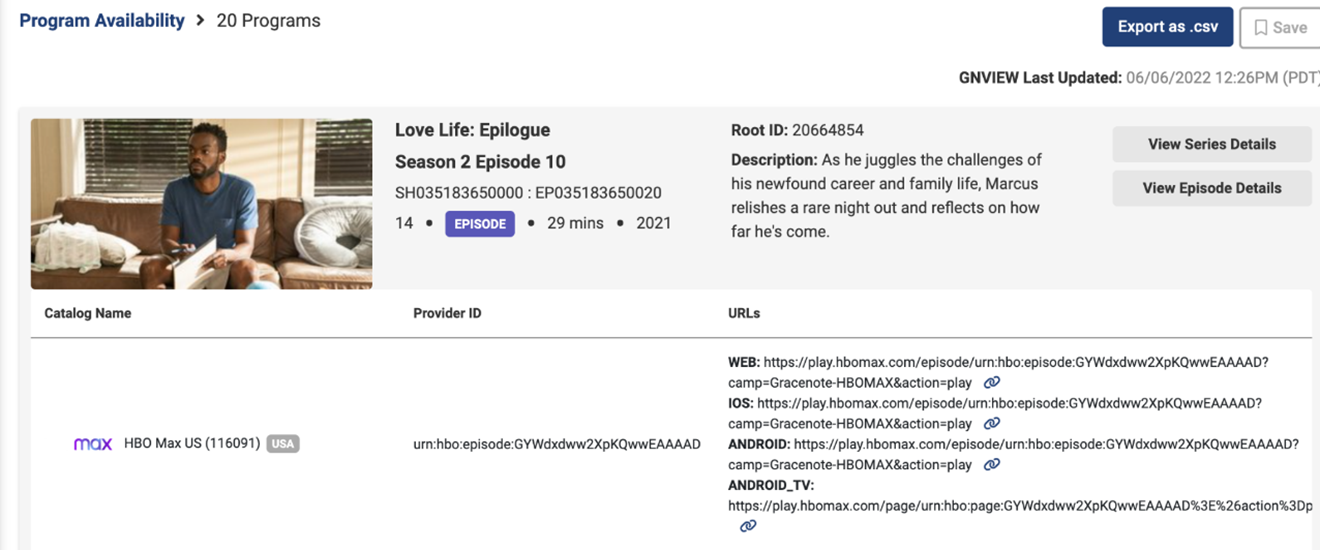Sort by Catalog Name column header
The width and height of the screenshot is (1320, 550).
[88, 314]
